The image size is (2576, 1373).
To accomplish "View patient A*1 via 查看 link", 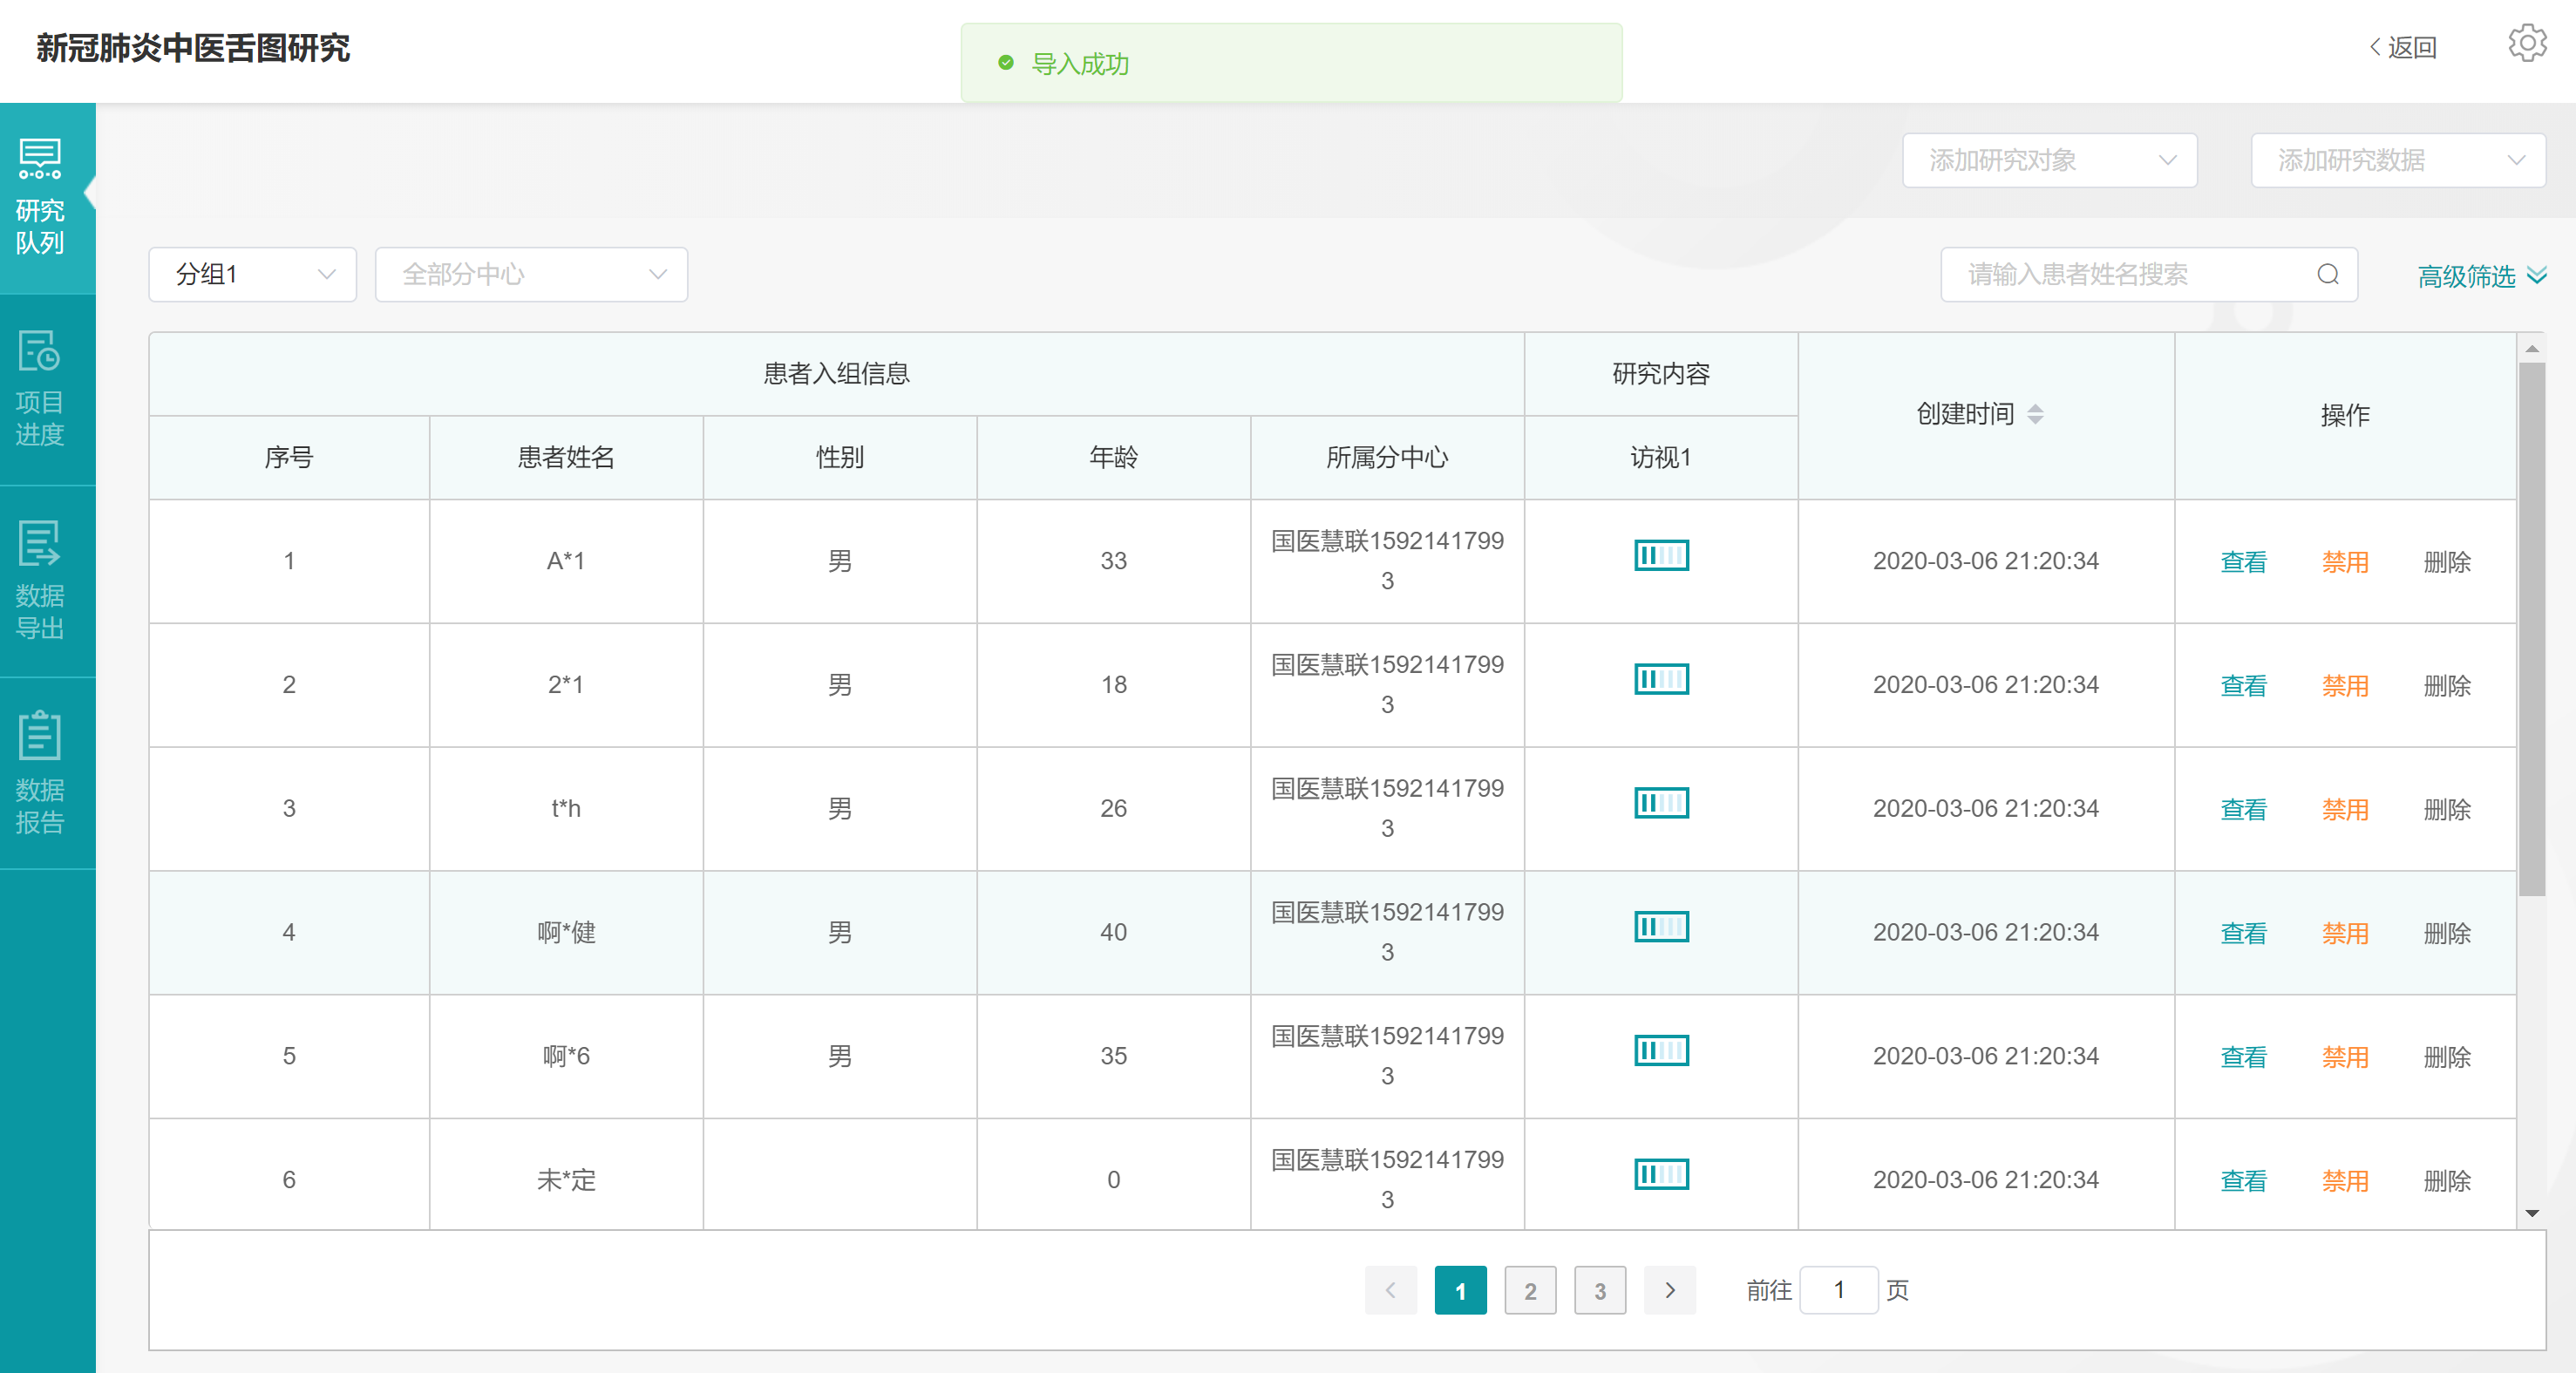I will point(2242,562).
